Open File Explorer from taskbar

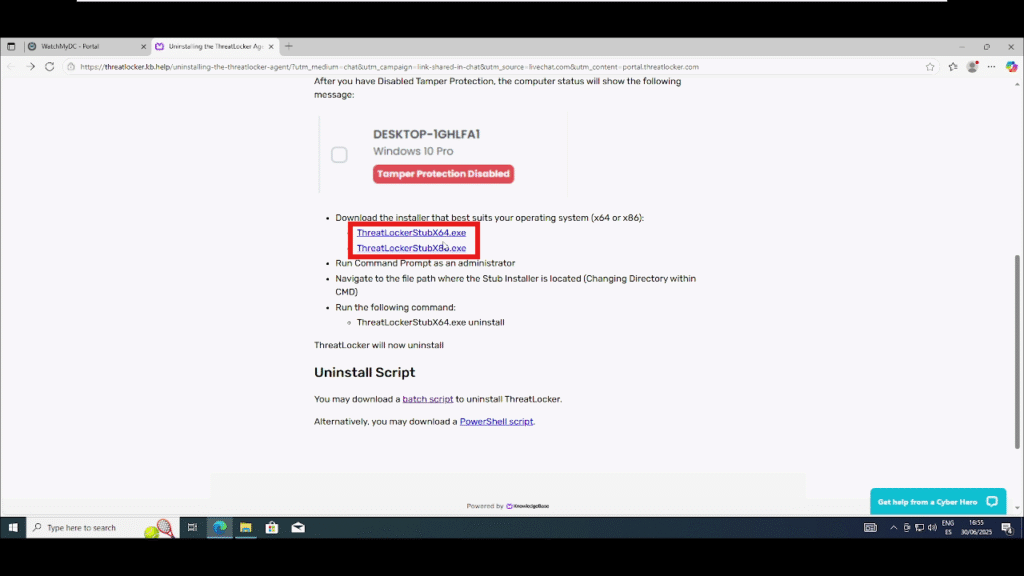click(x=246, y=528)
